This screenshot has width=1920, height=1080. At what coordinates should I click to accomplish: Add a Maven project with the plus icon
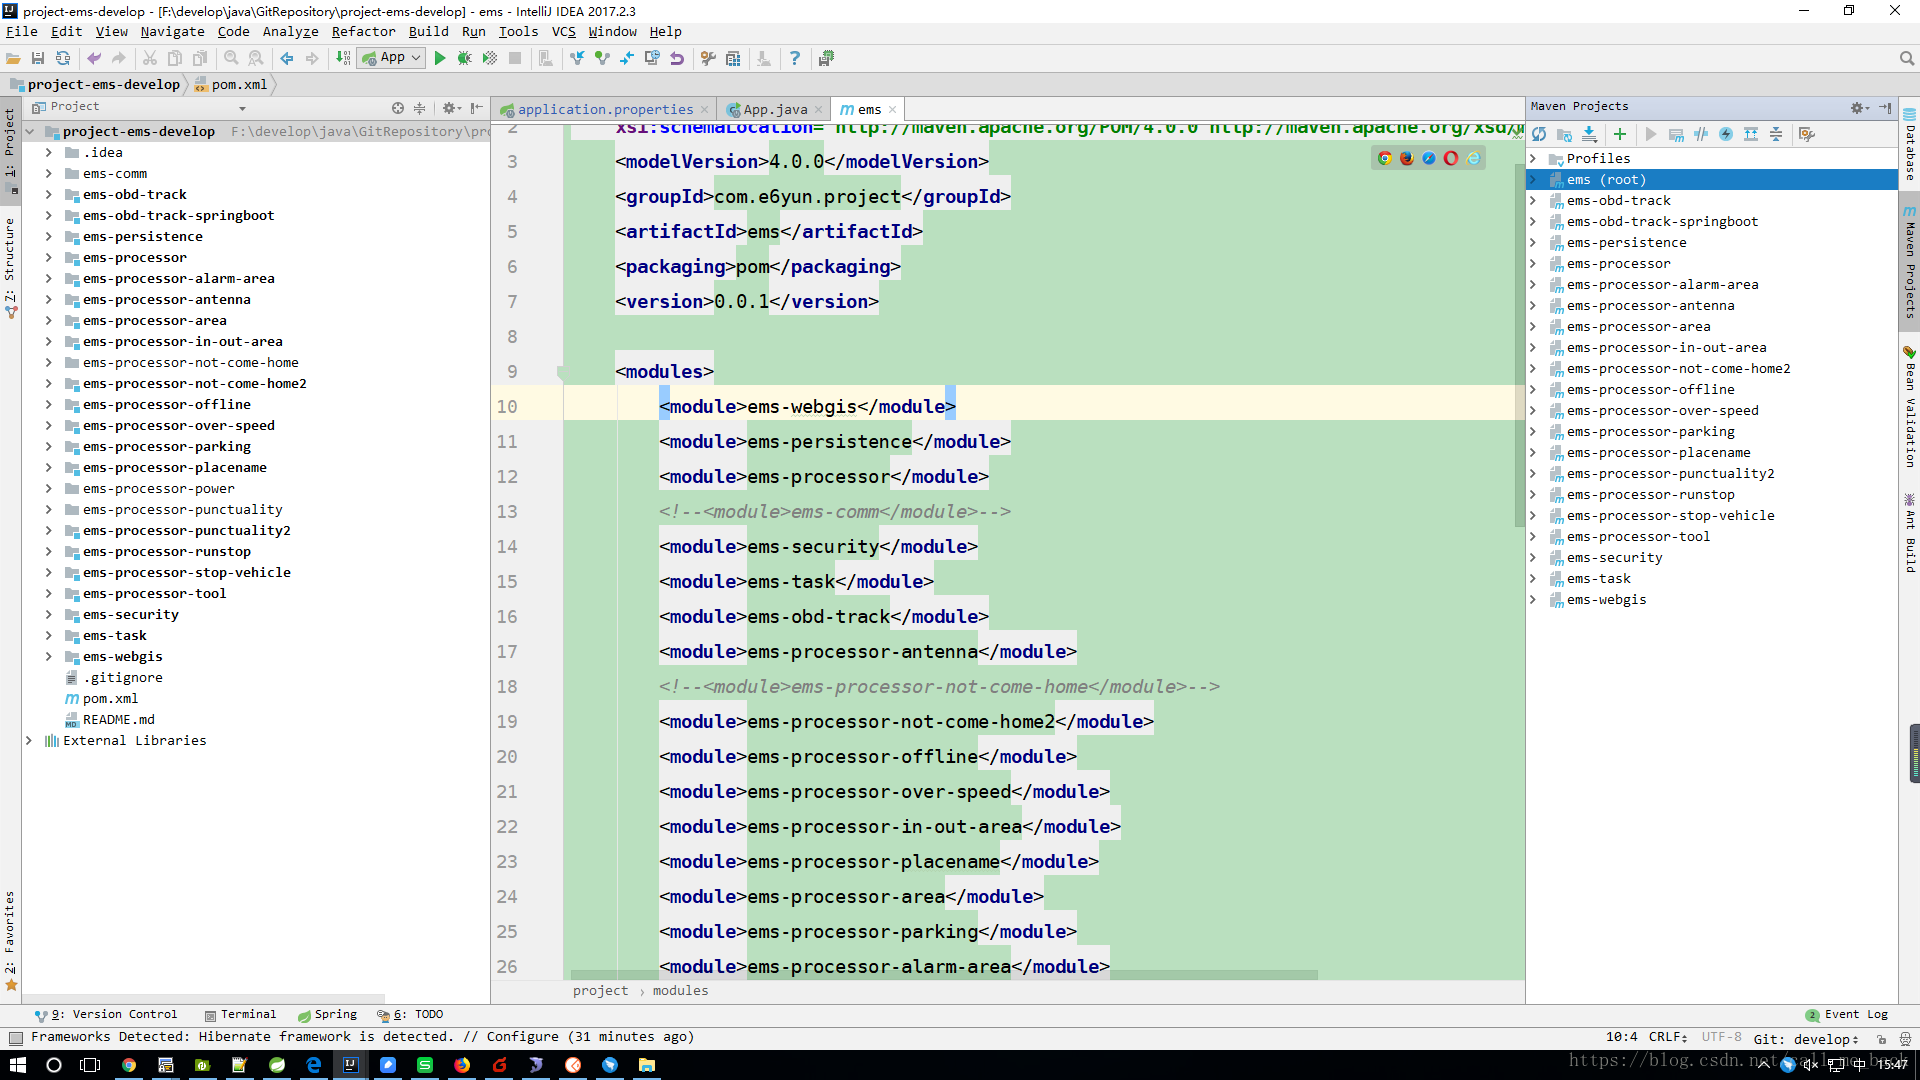1620,134
